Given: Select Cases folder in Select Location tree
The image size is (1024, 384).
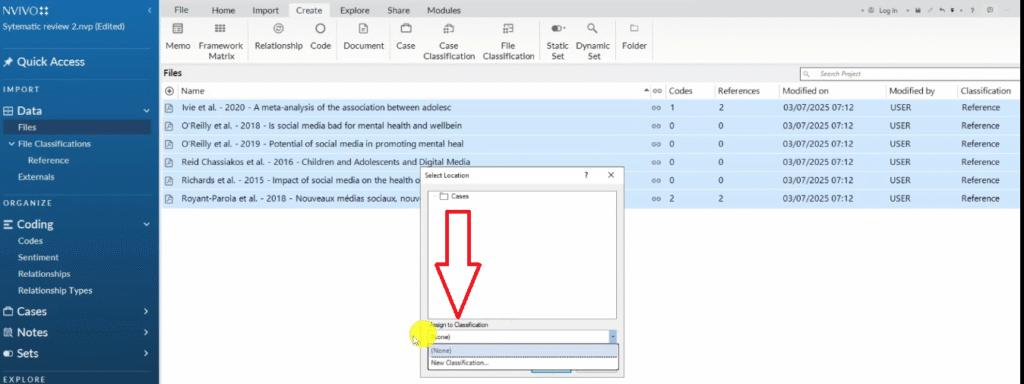Looking at the screenshot, I should point(460,196).
